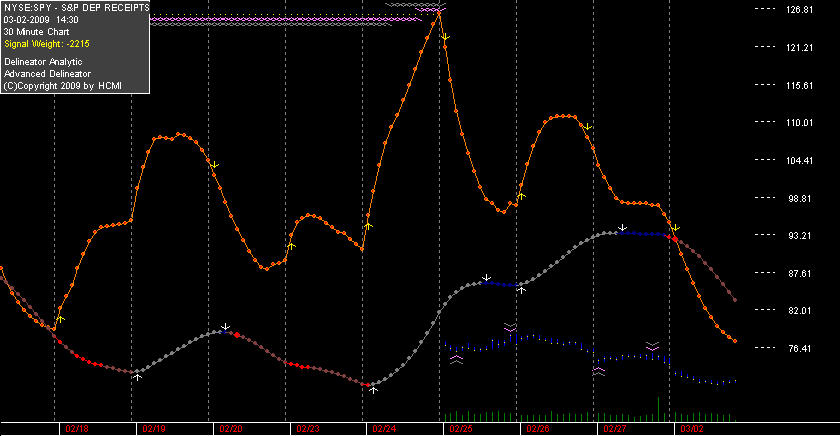Click the last orange line data point
The height and width of the screenshot is (436, 840).
pyautogui.click(x=734, y=341)
